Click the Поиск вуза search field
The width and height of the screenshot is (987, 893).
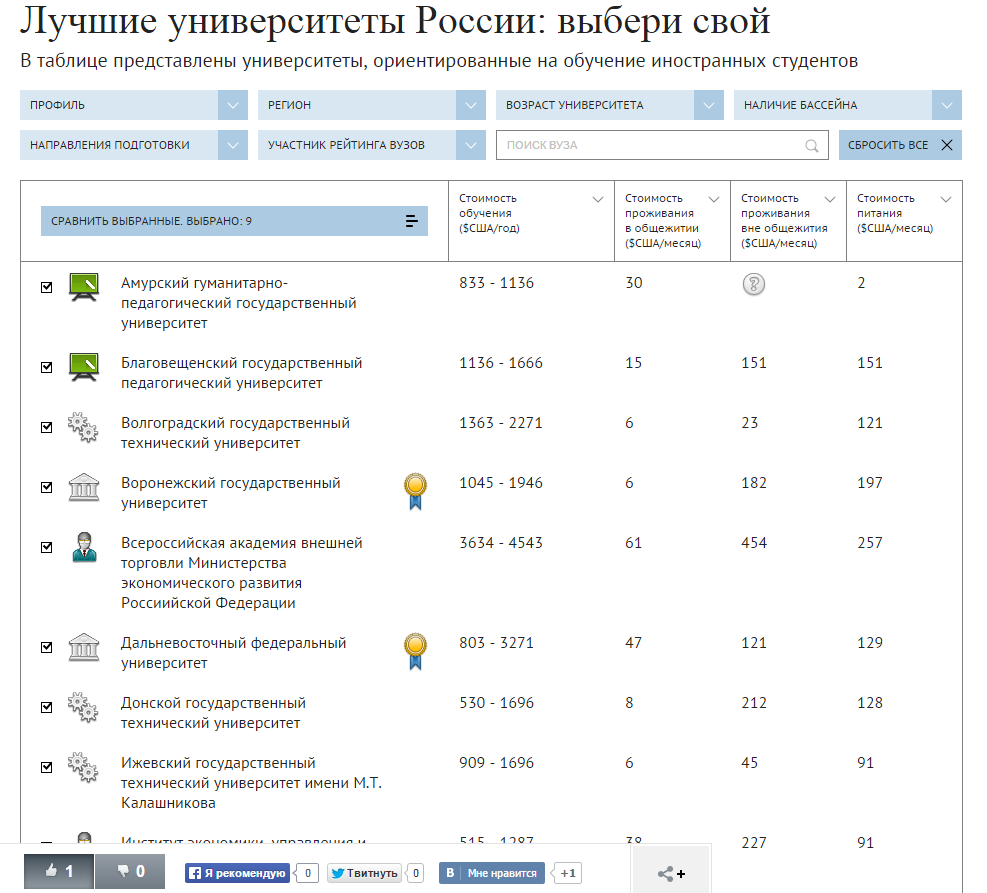[662, 145]
